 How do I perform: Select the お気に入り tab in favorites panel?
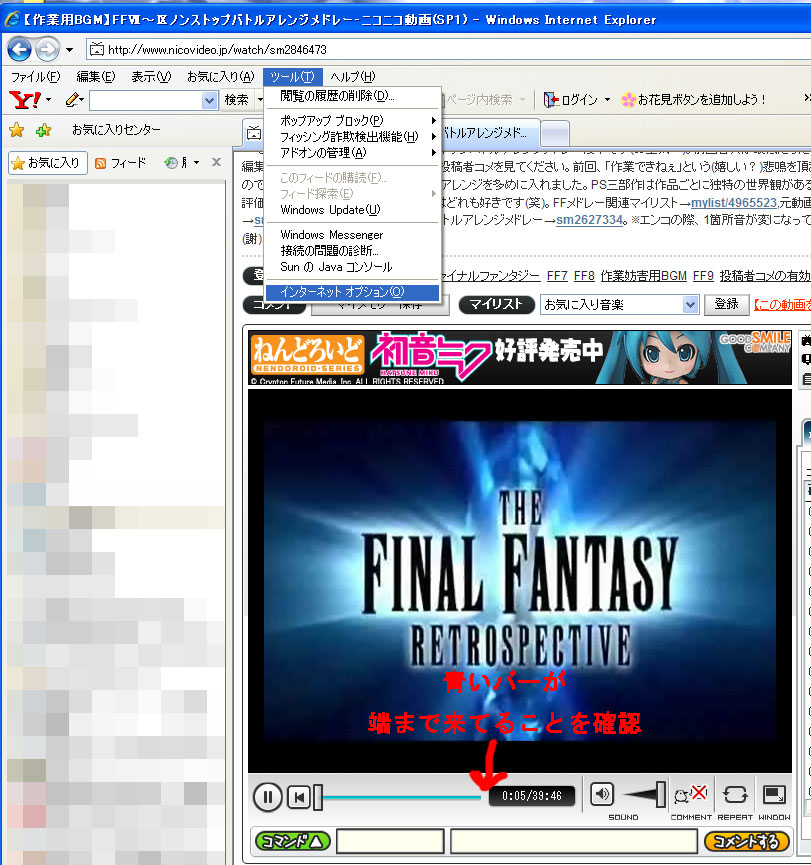click(47, 163)
